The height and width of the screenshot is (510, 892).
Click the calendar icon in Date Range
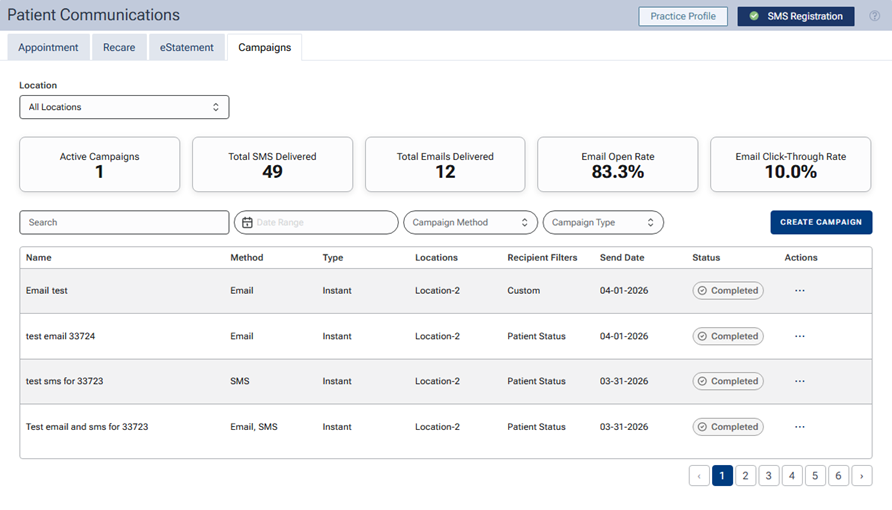pos(247,222)
